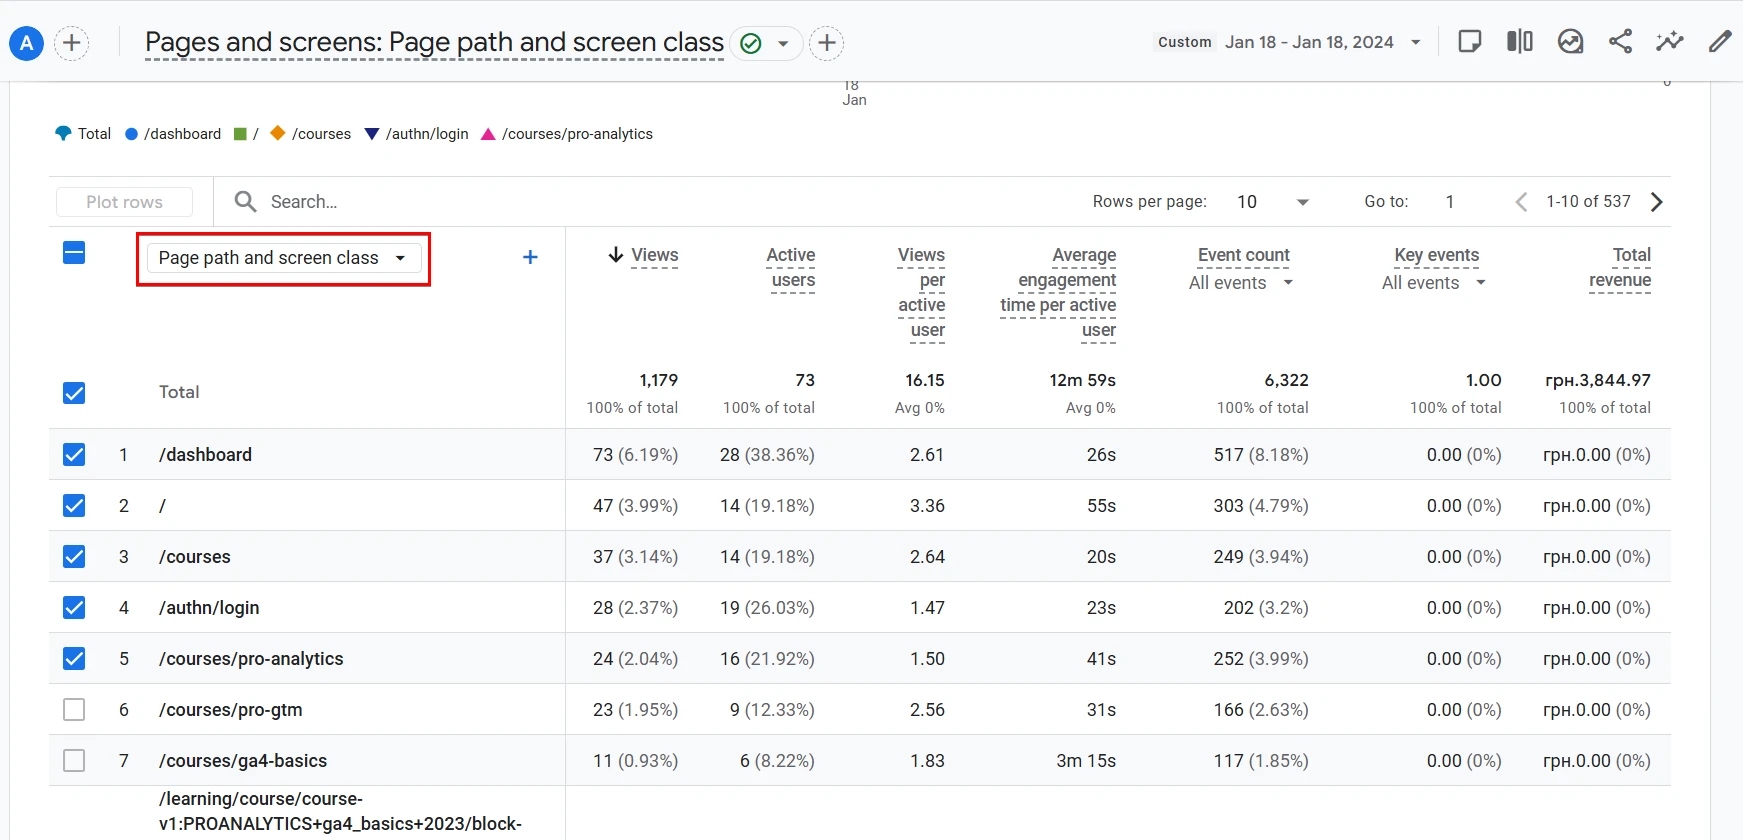Click the /authn/login triangle legend marker
The image size is (1743, 840).
click(372, 134)
